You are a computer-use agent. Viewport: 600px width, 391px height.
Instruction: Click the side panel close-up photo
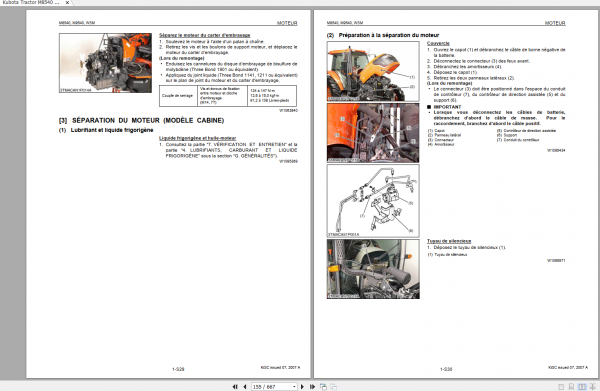(x=373, y=133)
